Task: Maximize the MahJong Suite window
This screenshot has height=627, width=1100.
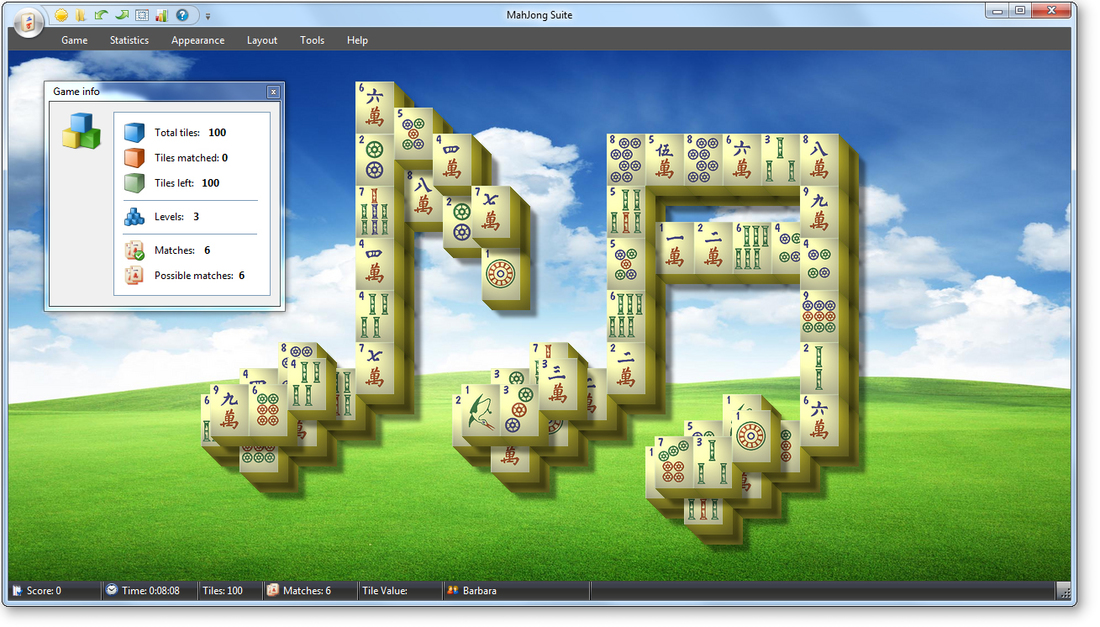Action: click(1020, 11)
